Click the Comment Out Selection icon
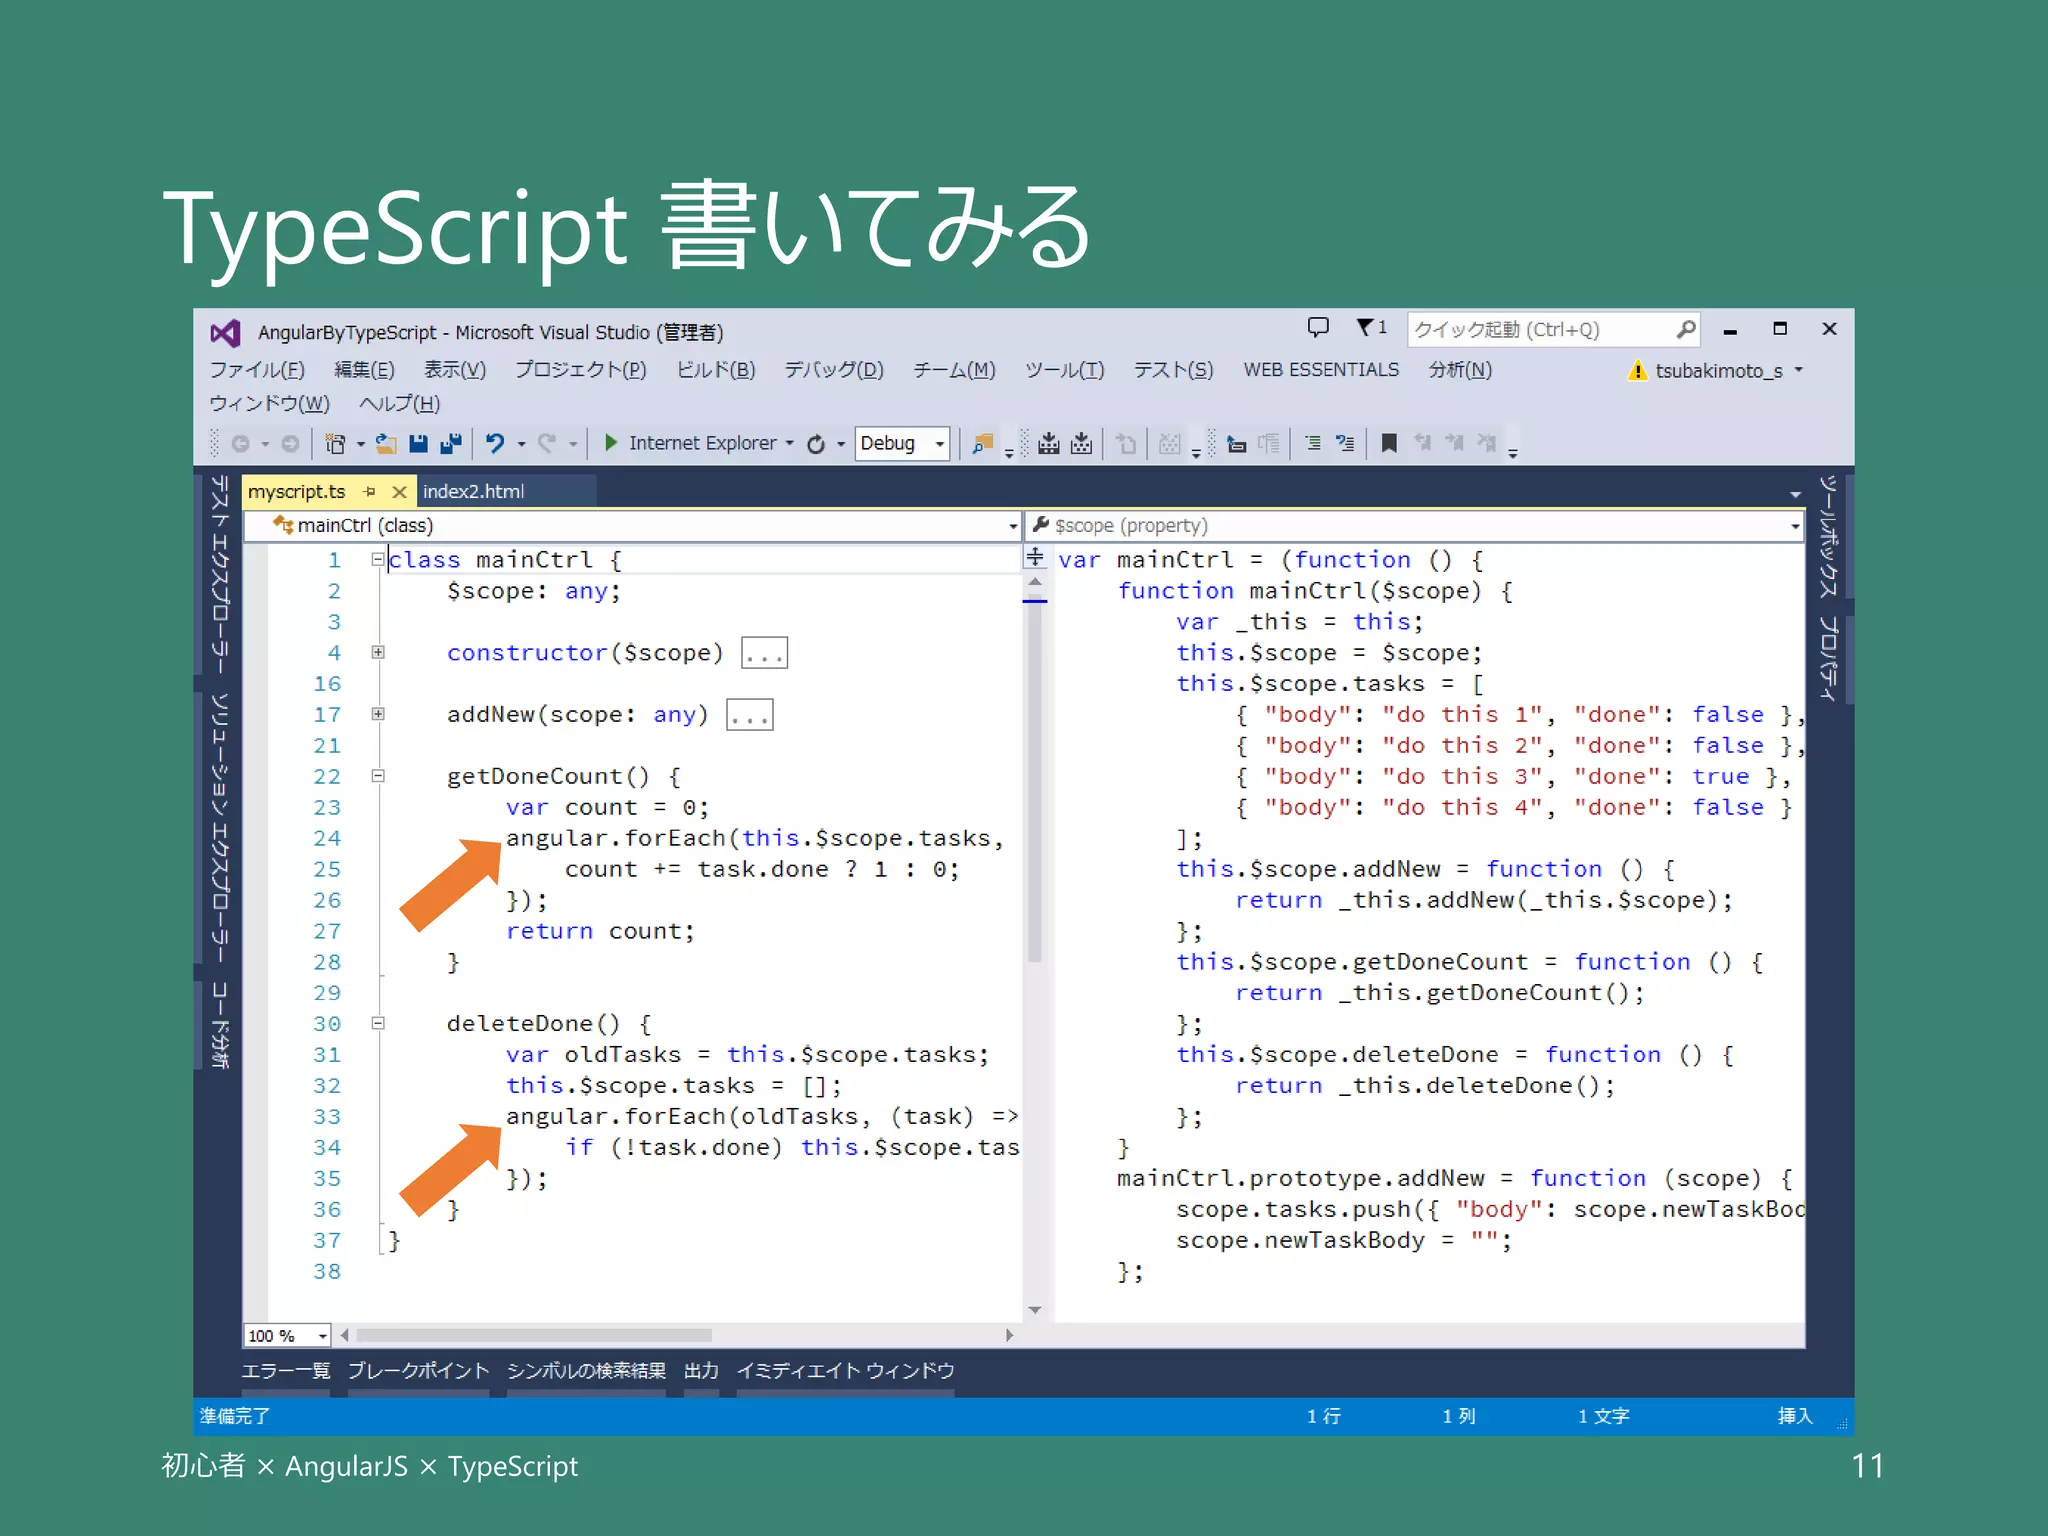 pos(1313,443)
